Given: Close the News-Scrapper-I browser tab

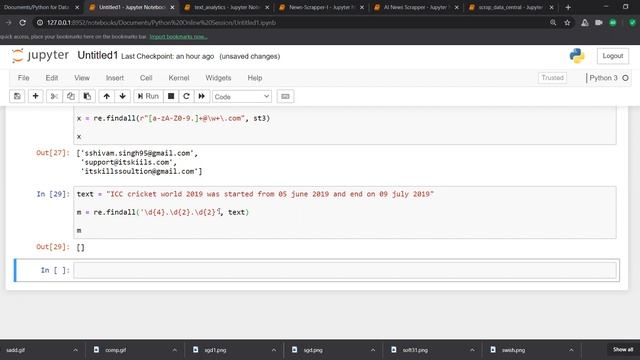Looking at the screenshot, I should click(362, 7).
